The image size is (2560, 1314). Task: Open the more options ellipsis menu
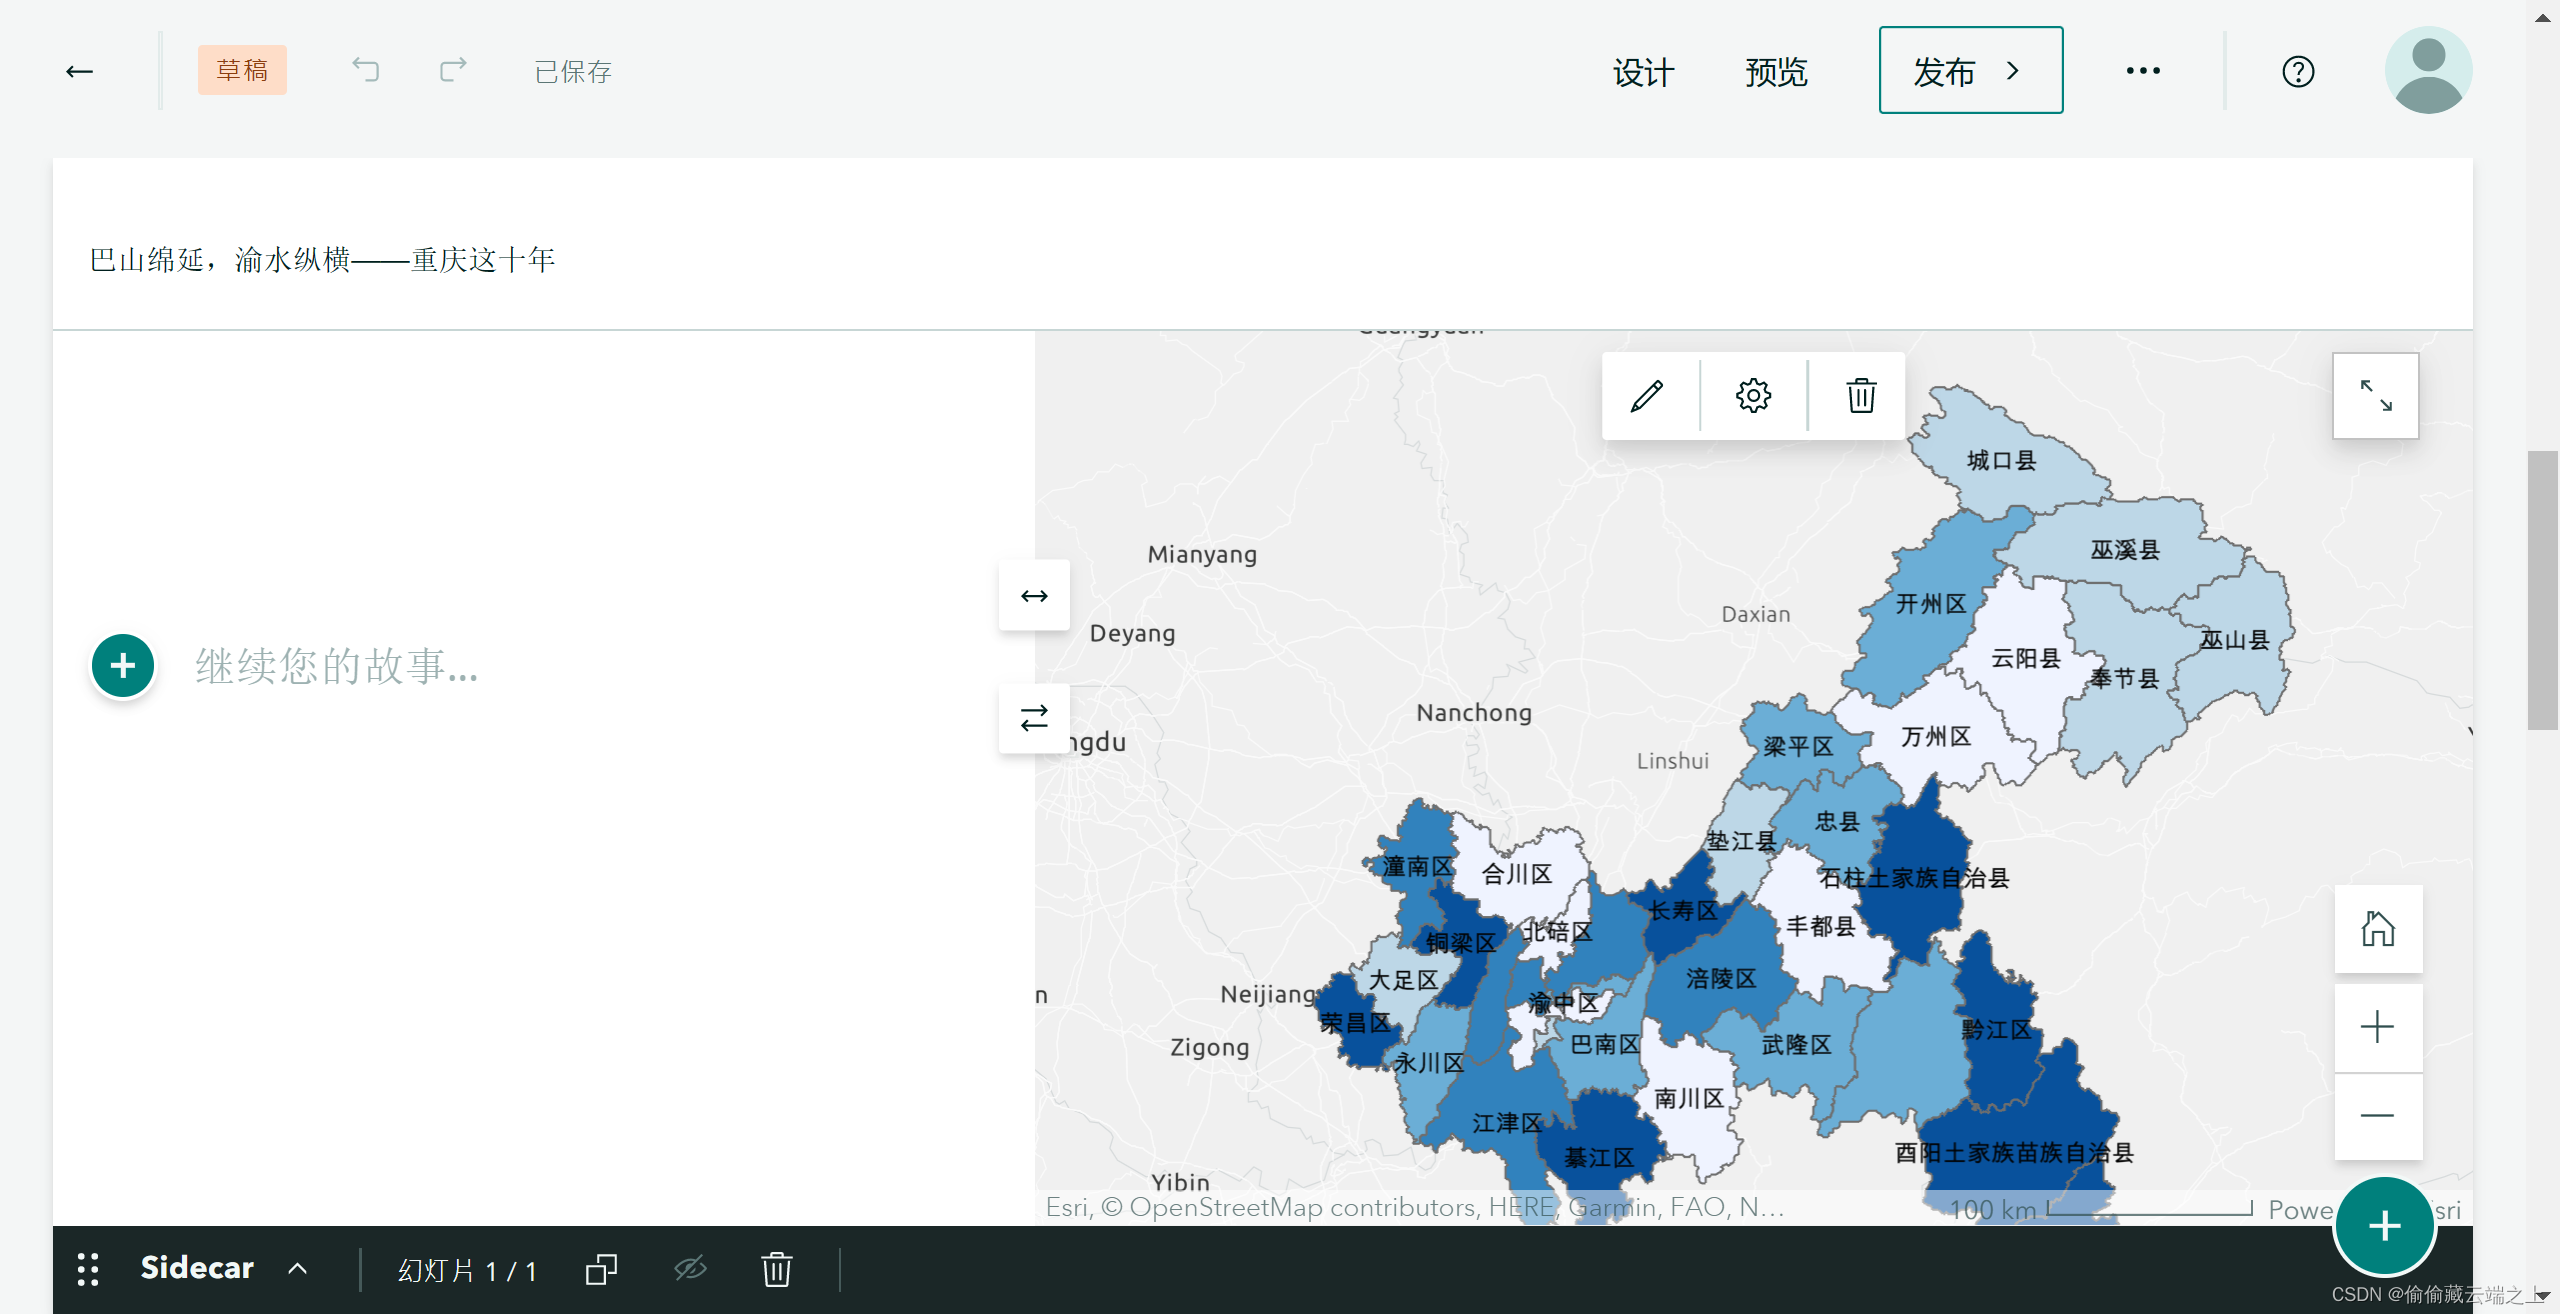[x=2142, y=70]
